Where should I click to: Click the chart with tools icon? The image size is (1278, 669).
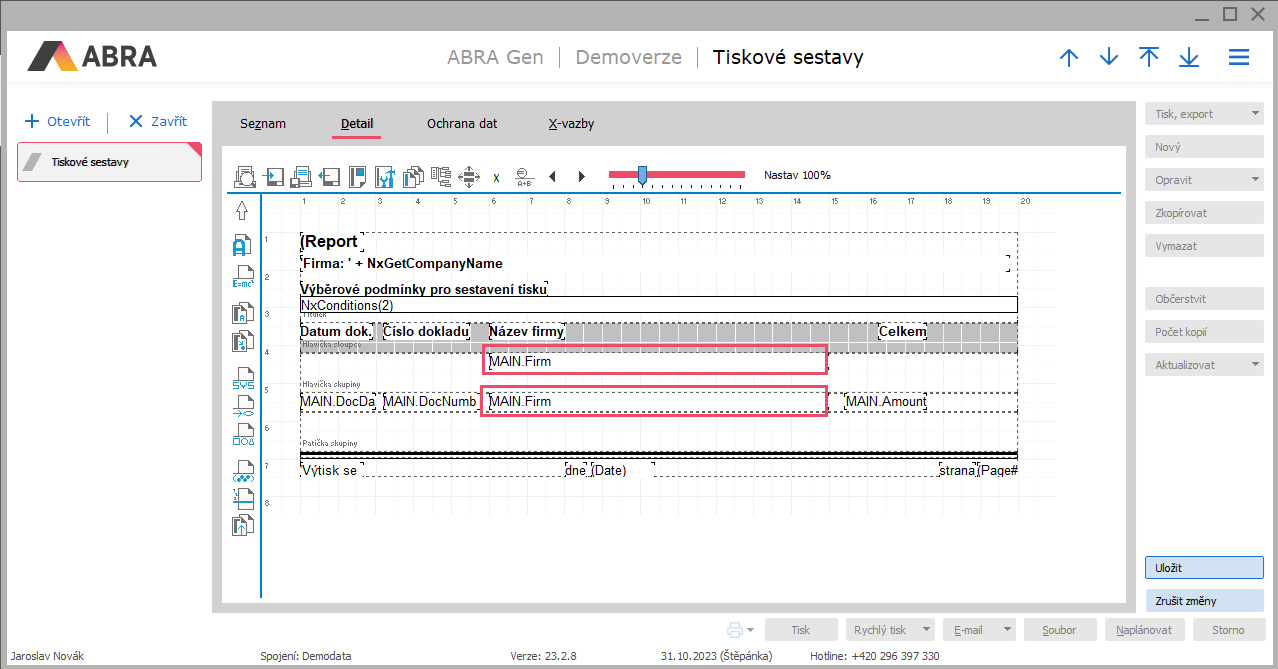click(x=385, y=177)
